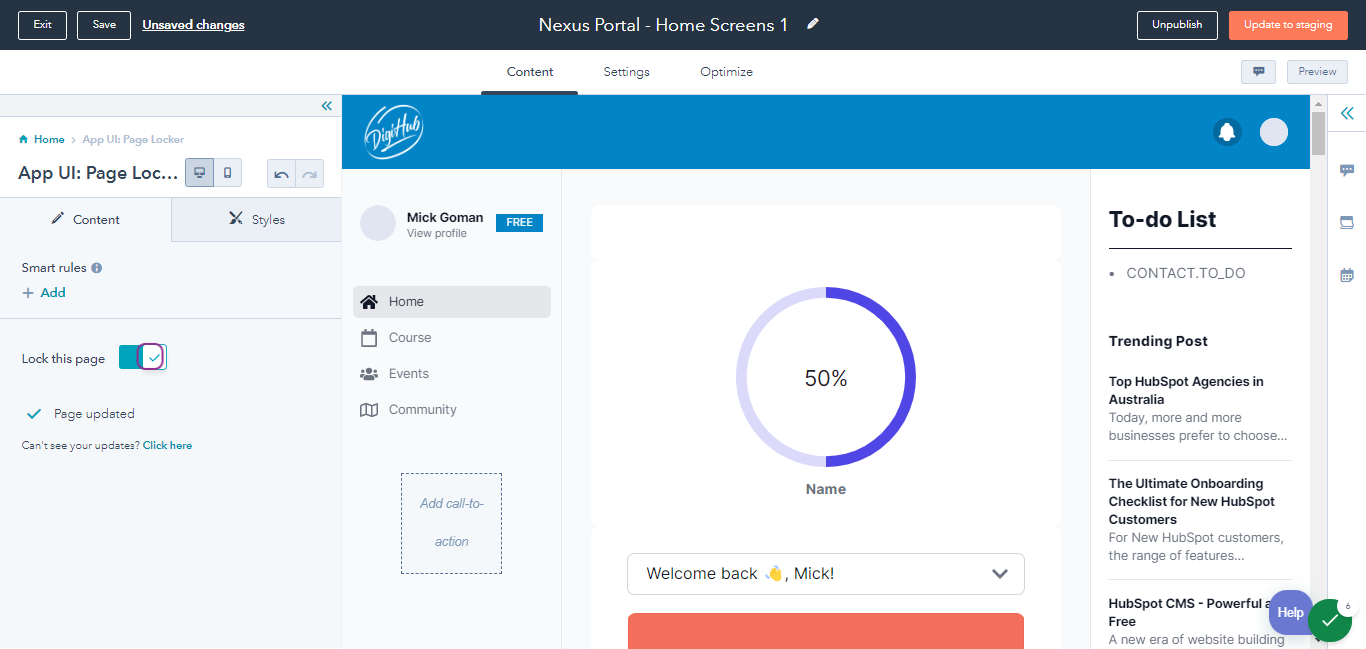Select the Styles sidebar tab
The image size is (1366, 649).
[x=257, y=219]
